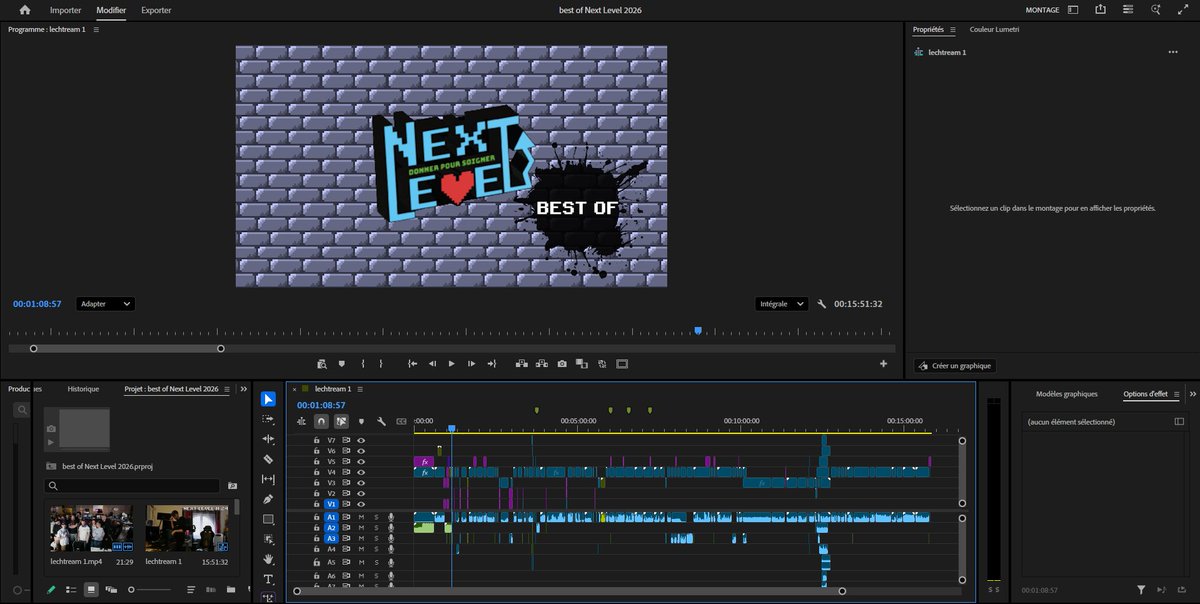Toggle Snap magnet in timeline
Viewport: 1200px width, 604px height.
click(321, 422)
